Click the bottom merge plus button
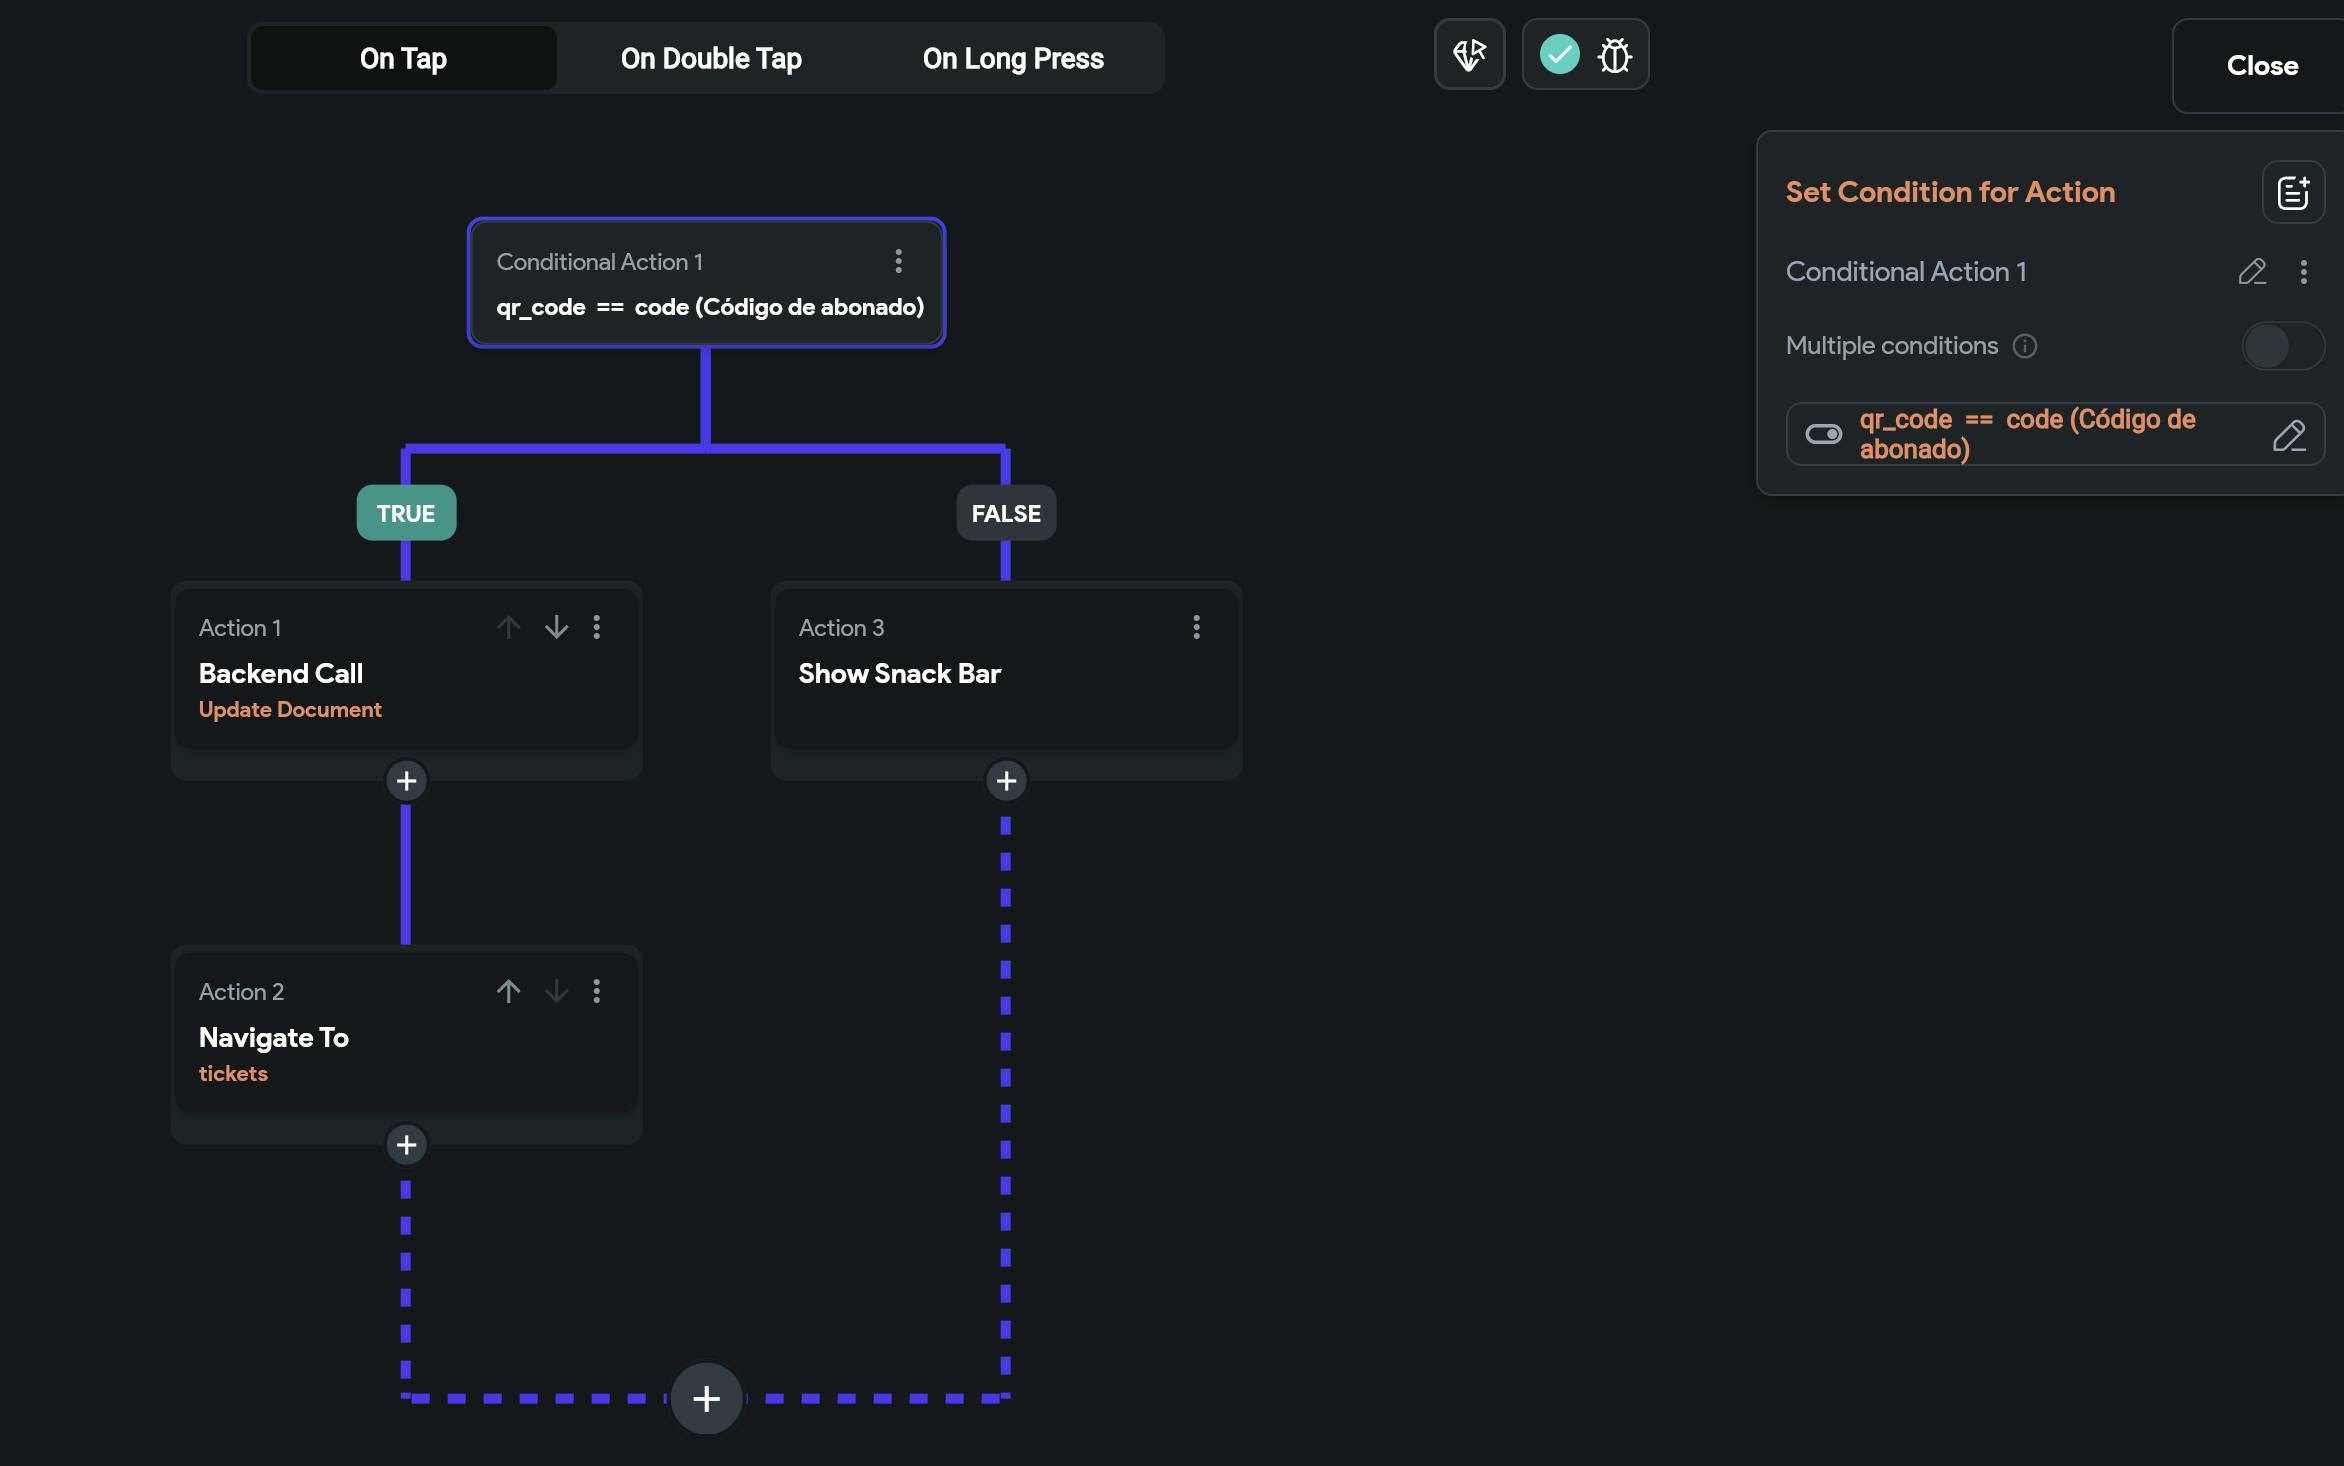Screen dimensions: 2344x1466 click(x=706, y=1398)
